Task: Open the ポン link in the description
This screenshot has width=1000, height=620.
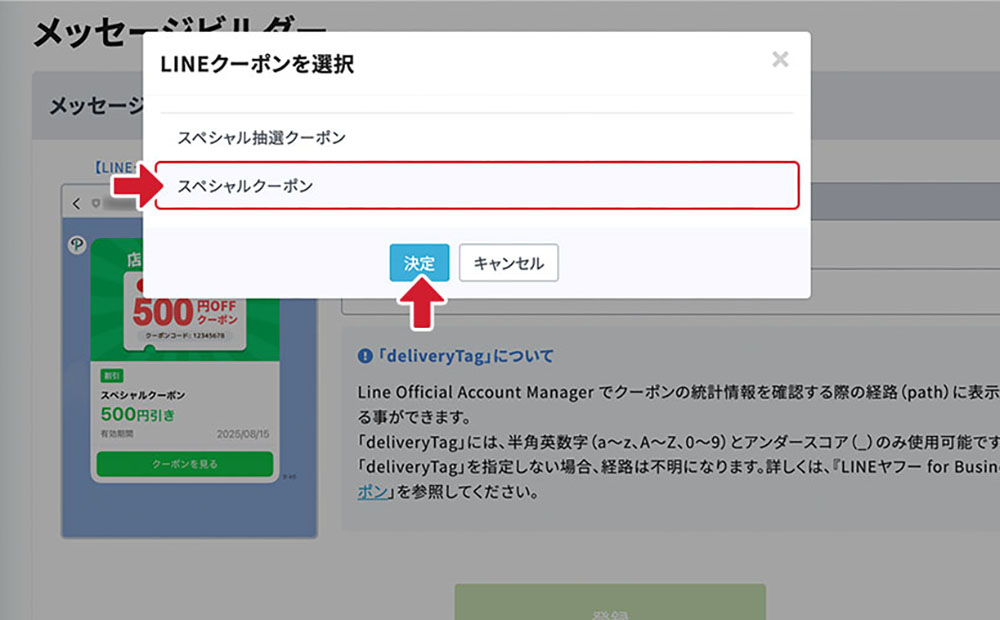Action: (372, 492)
